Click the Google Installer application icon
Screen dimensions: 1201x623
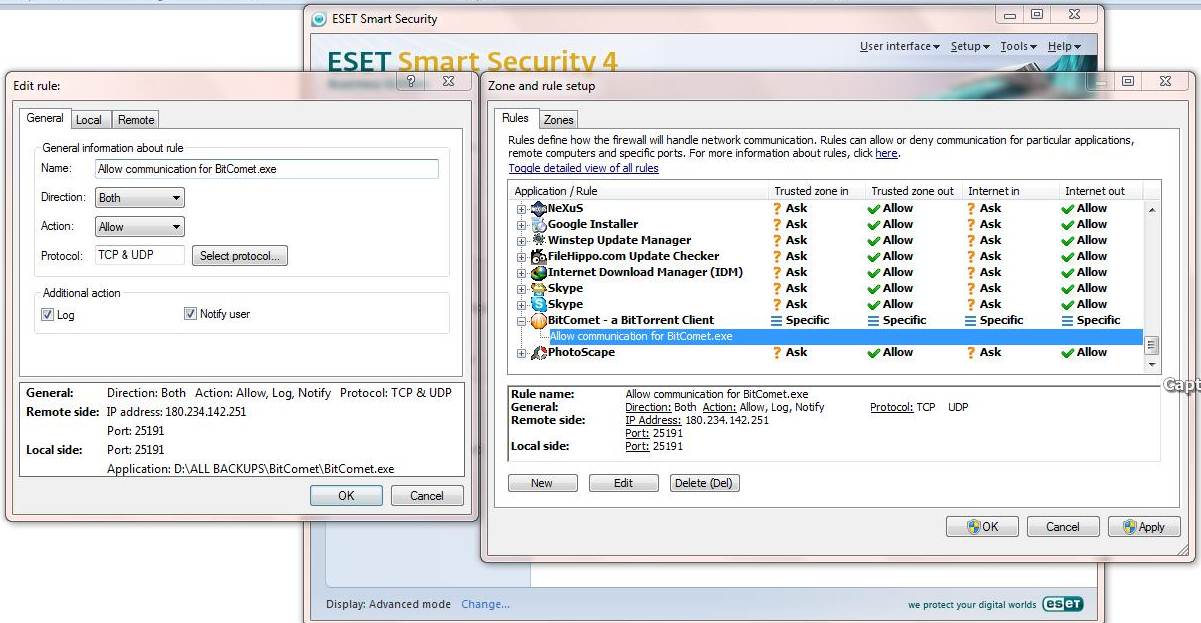(539, 224)
